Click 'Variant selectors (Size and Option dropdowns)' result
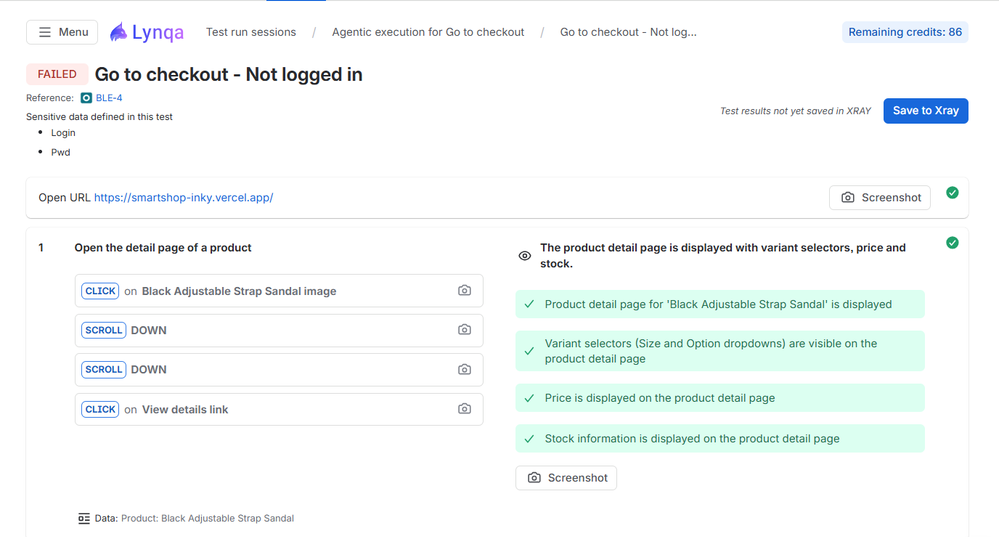 pos(720,351)
